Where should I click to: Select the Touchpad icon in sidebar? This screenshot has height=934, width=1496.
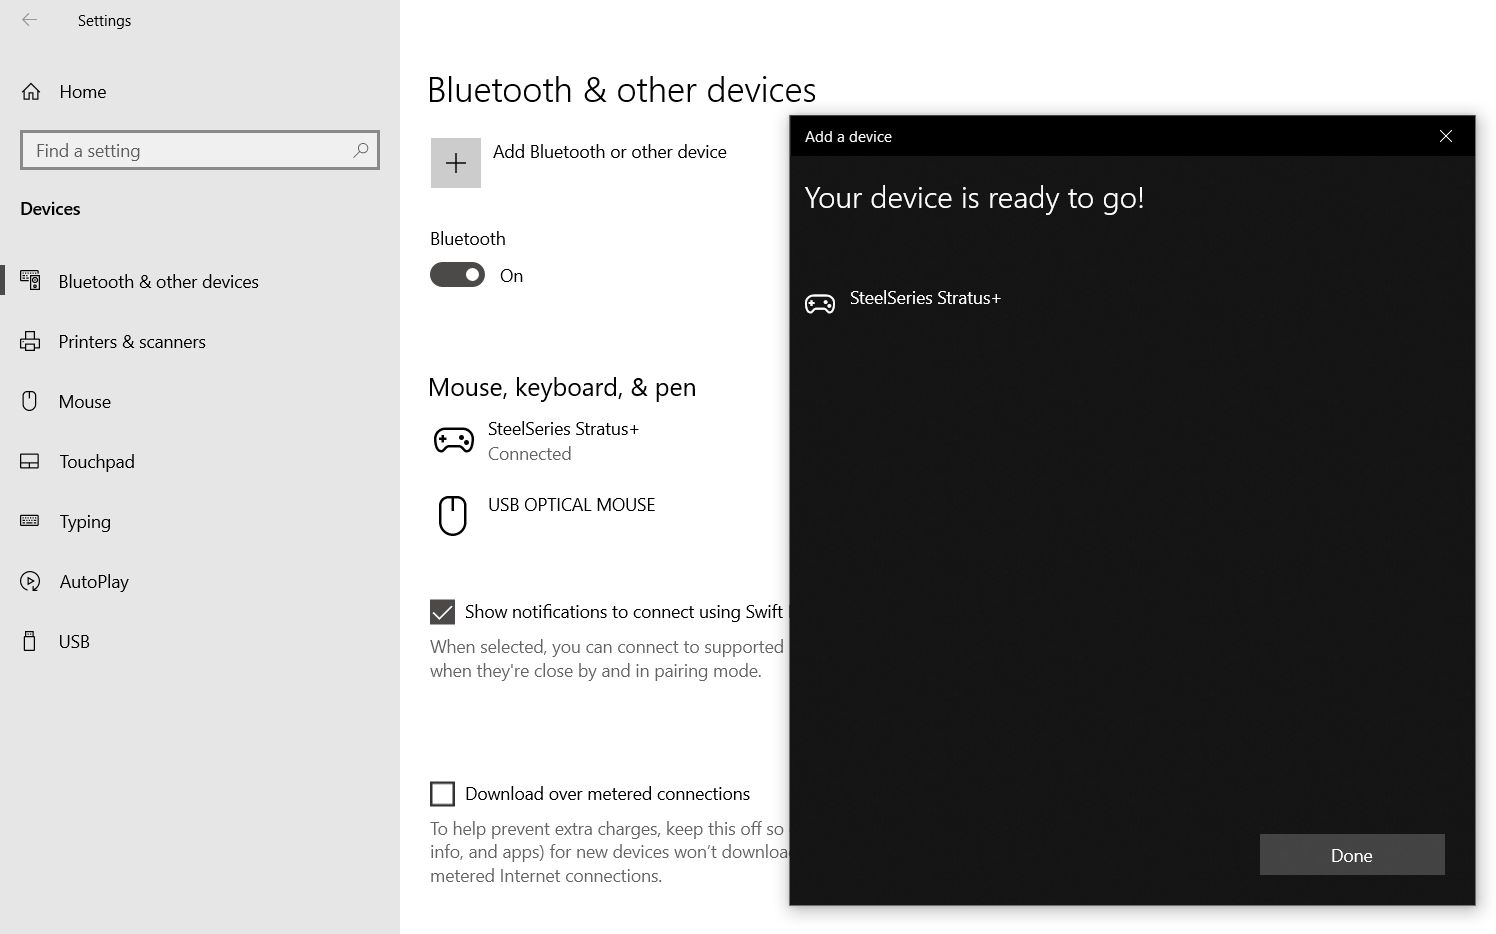30,461
